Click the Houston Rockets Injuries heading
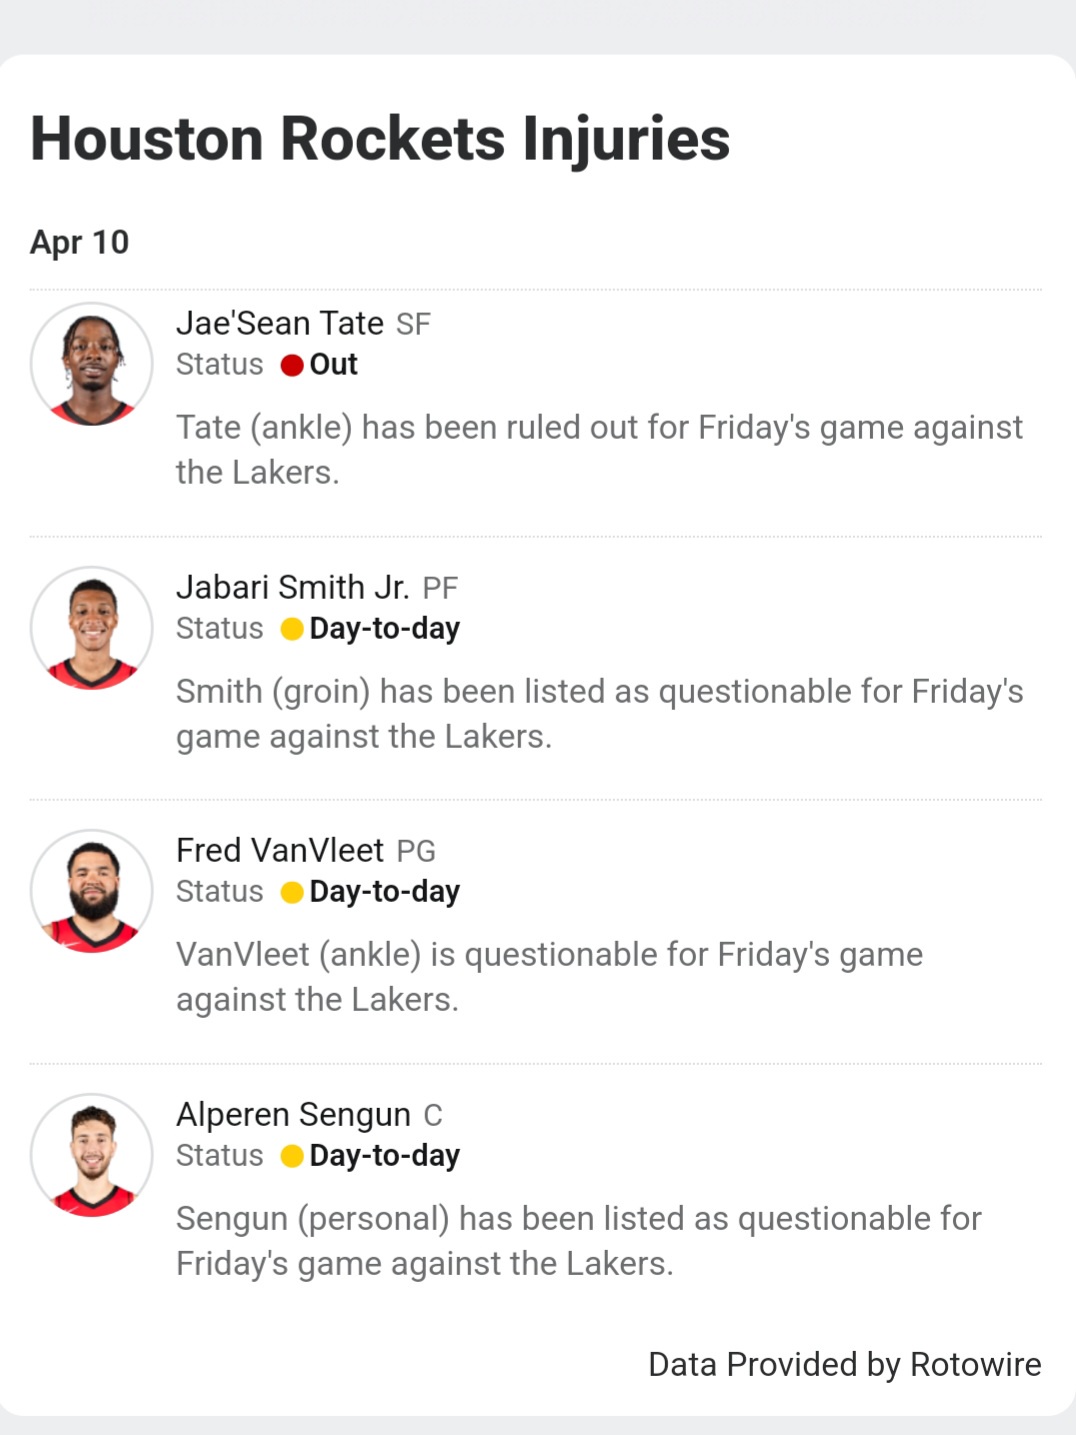 pyautogui.click(x=380, y=138)
